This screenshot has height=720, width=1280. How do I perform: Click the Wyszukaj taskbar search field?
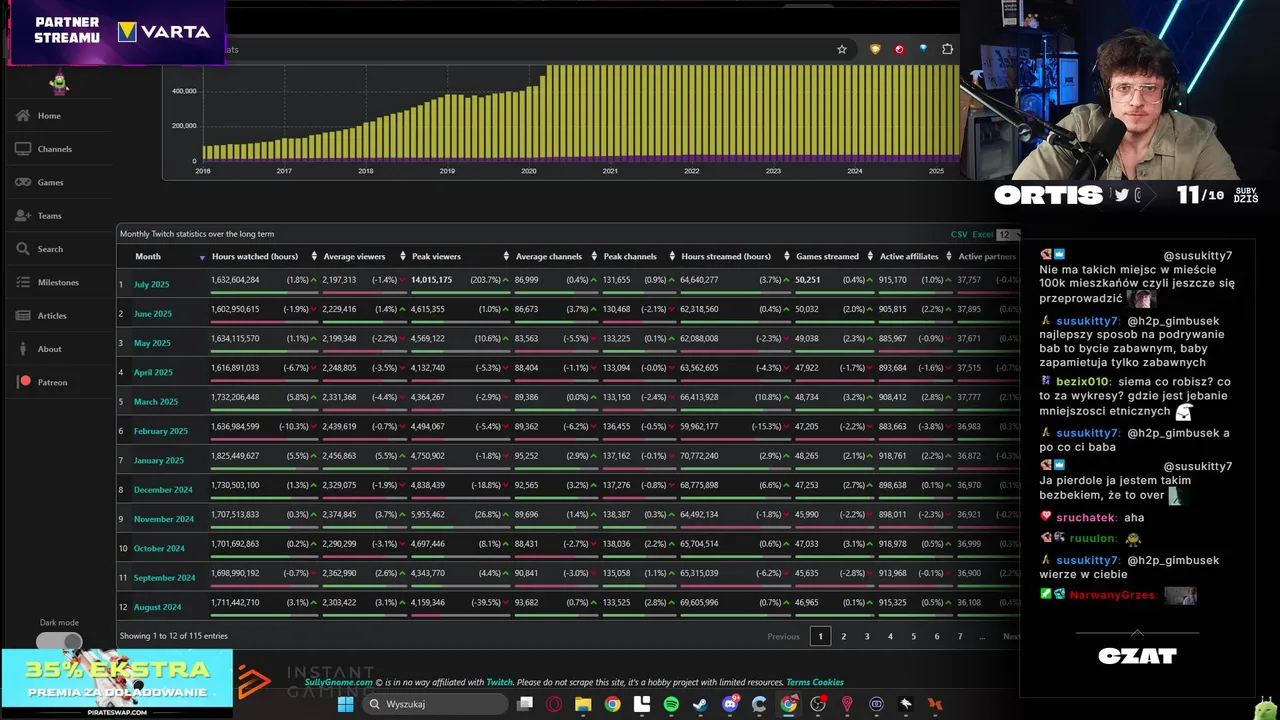tap(434, 704)
